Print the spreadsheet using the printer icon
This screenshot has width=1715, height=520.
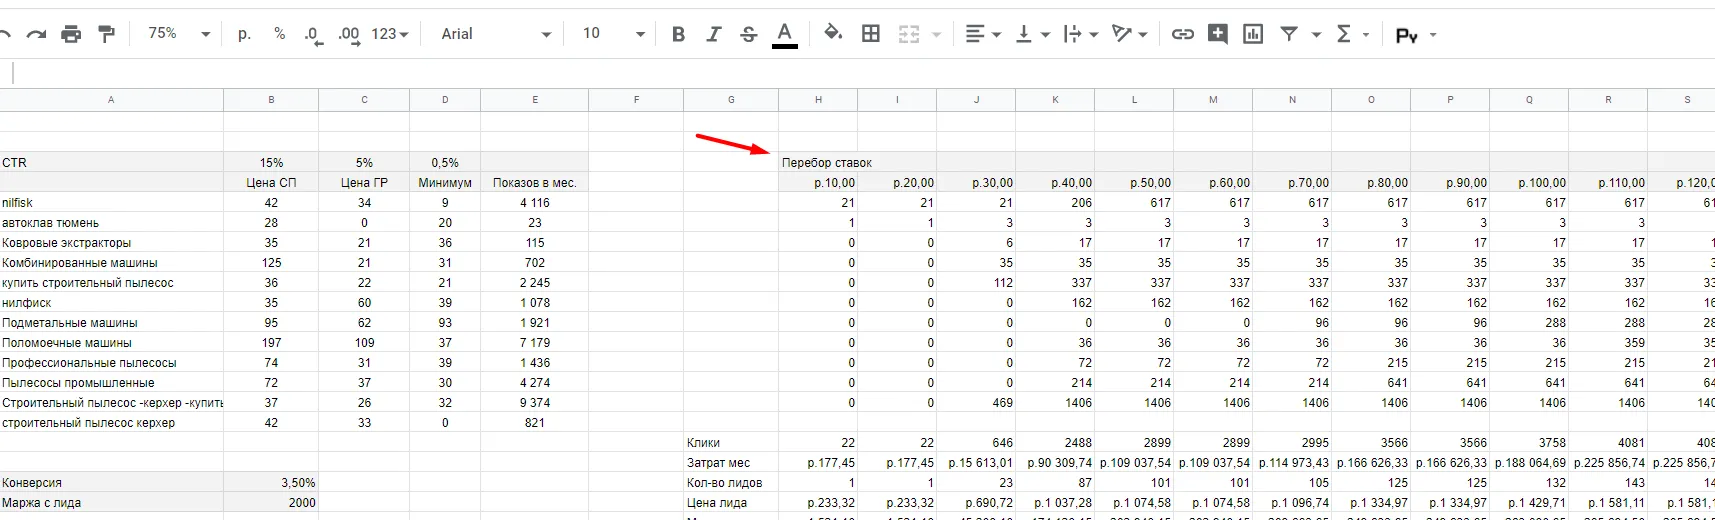click(71, 34)
